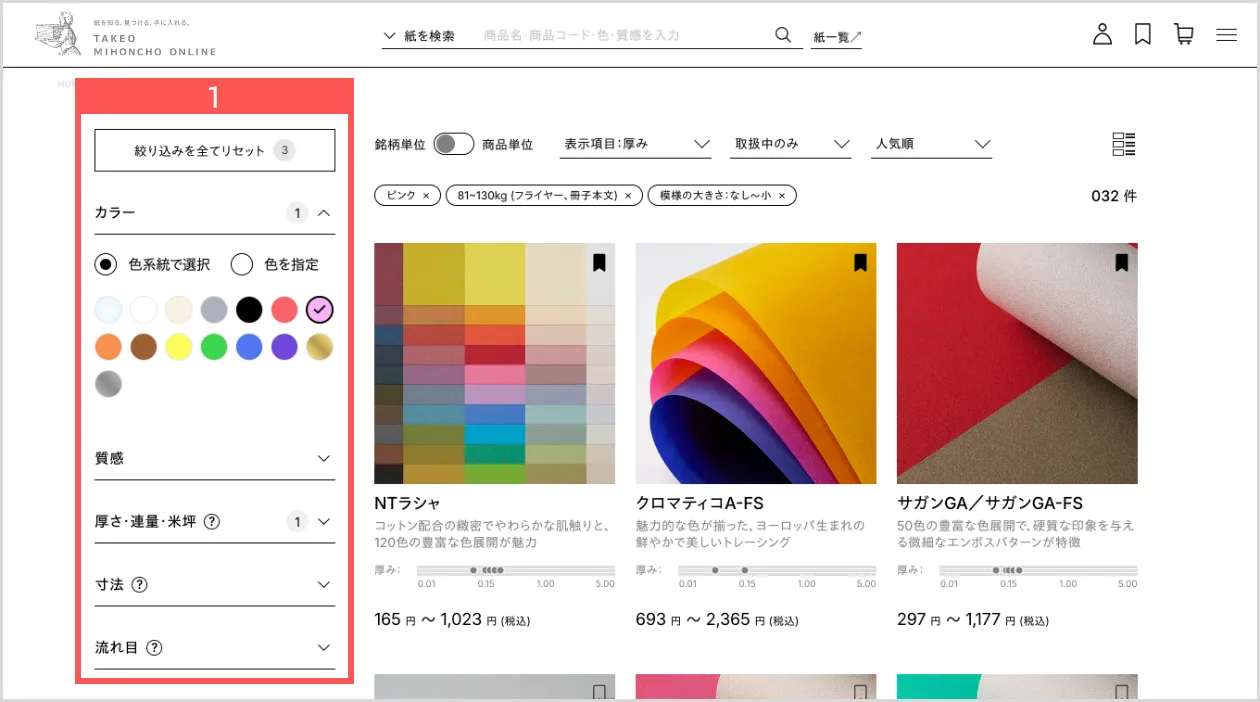Expand the 質感 filter section
This screenshot has height=702, width=1260.
click(214, 458)
